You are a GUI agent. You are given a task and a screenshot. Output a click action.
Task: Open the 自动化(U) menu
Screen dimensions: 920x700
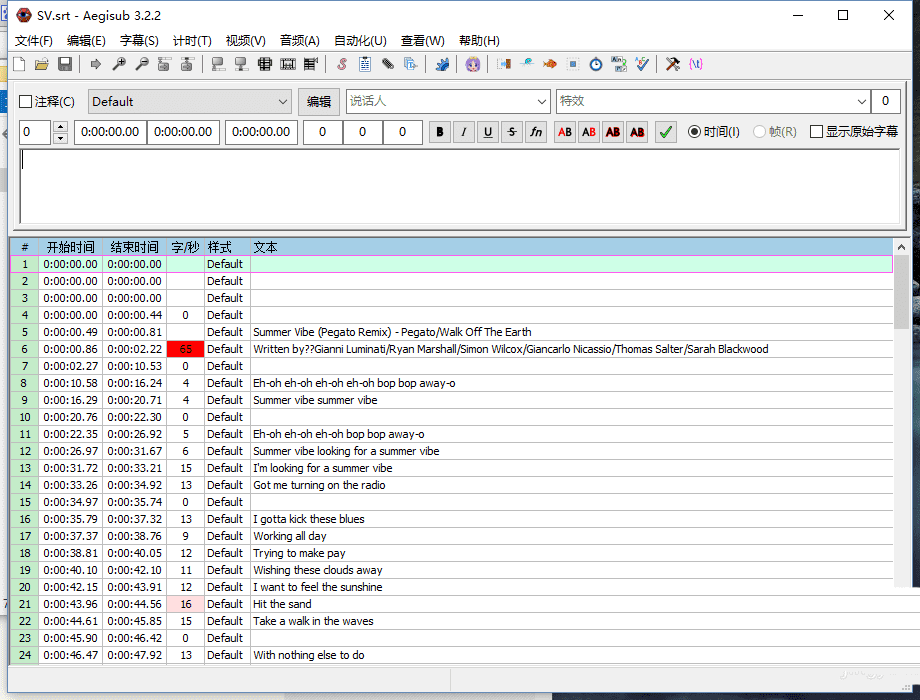point(360,40)
